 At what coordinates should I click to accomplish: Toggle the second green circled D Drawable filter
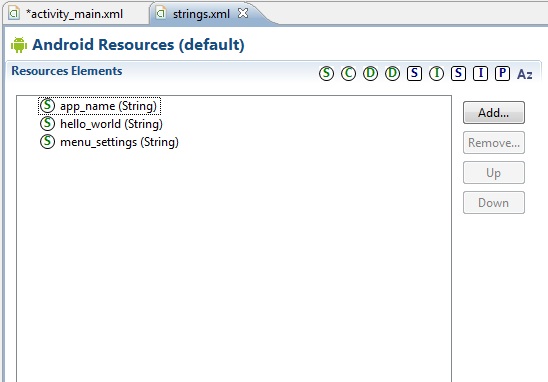click(x=392, y=73)
